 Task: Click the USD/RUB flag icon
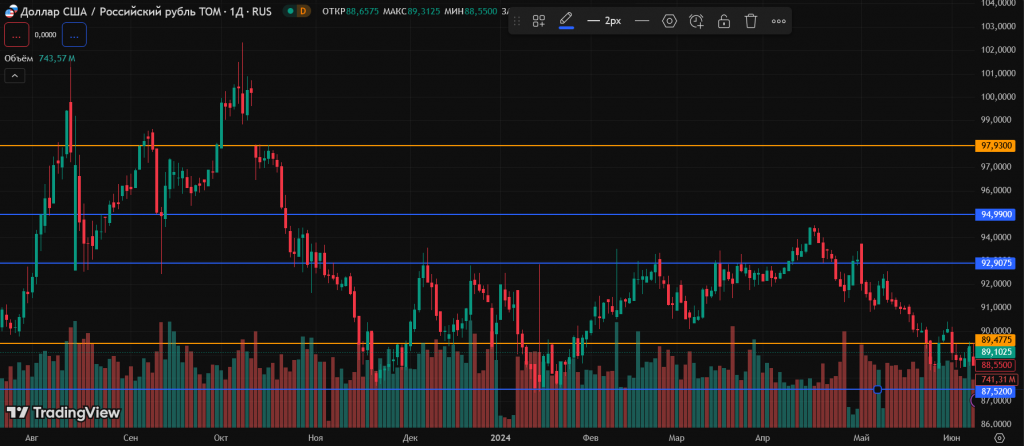pyautogui.click(x=10, y=10)
